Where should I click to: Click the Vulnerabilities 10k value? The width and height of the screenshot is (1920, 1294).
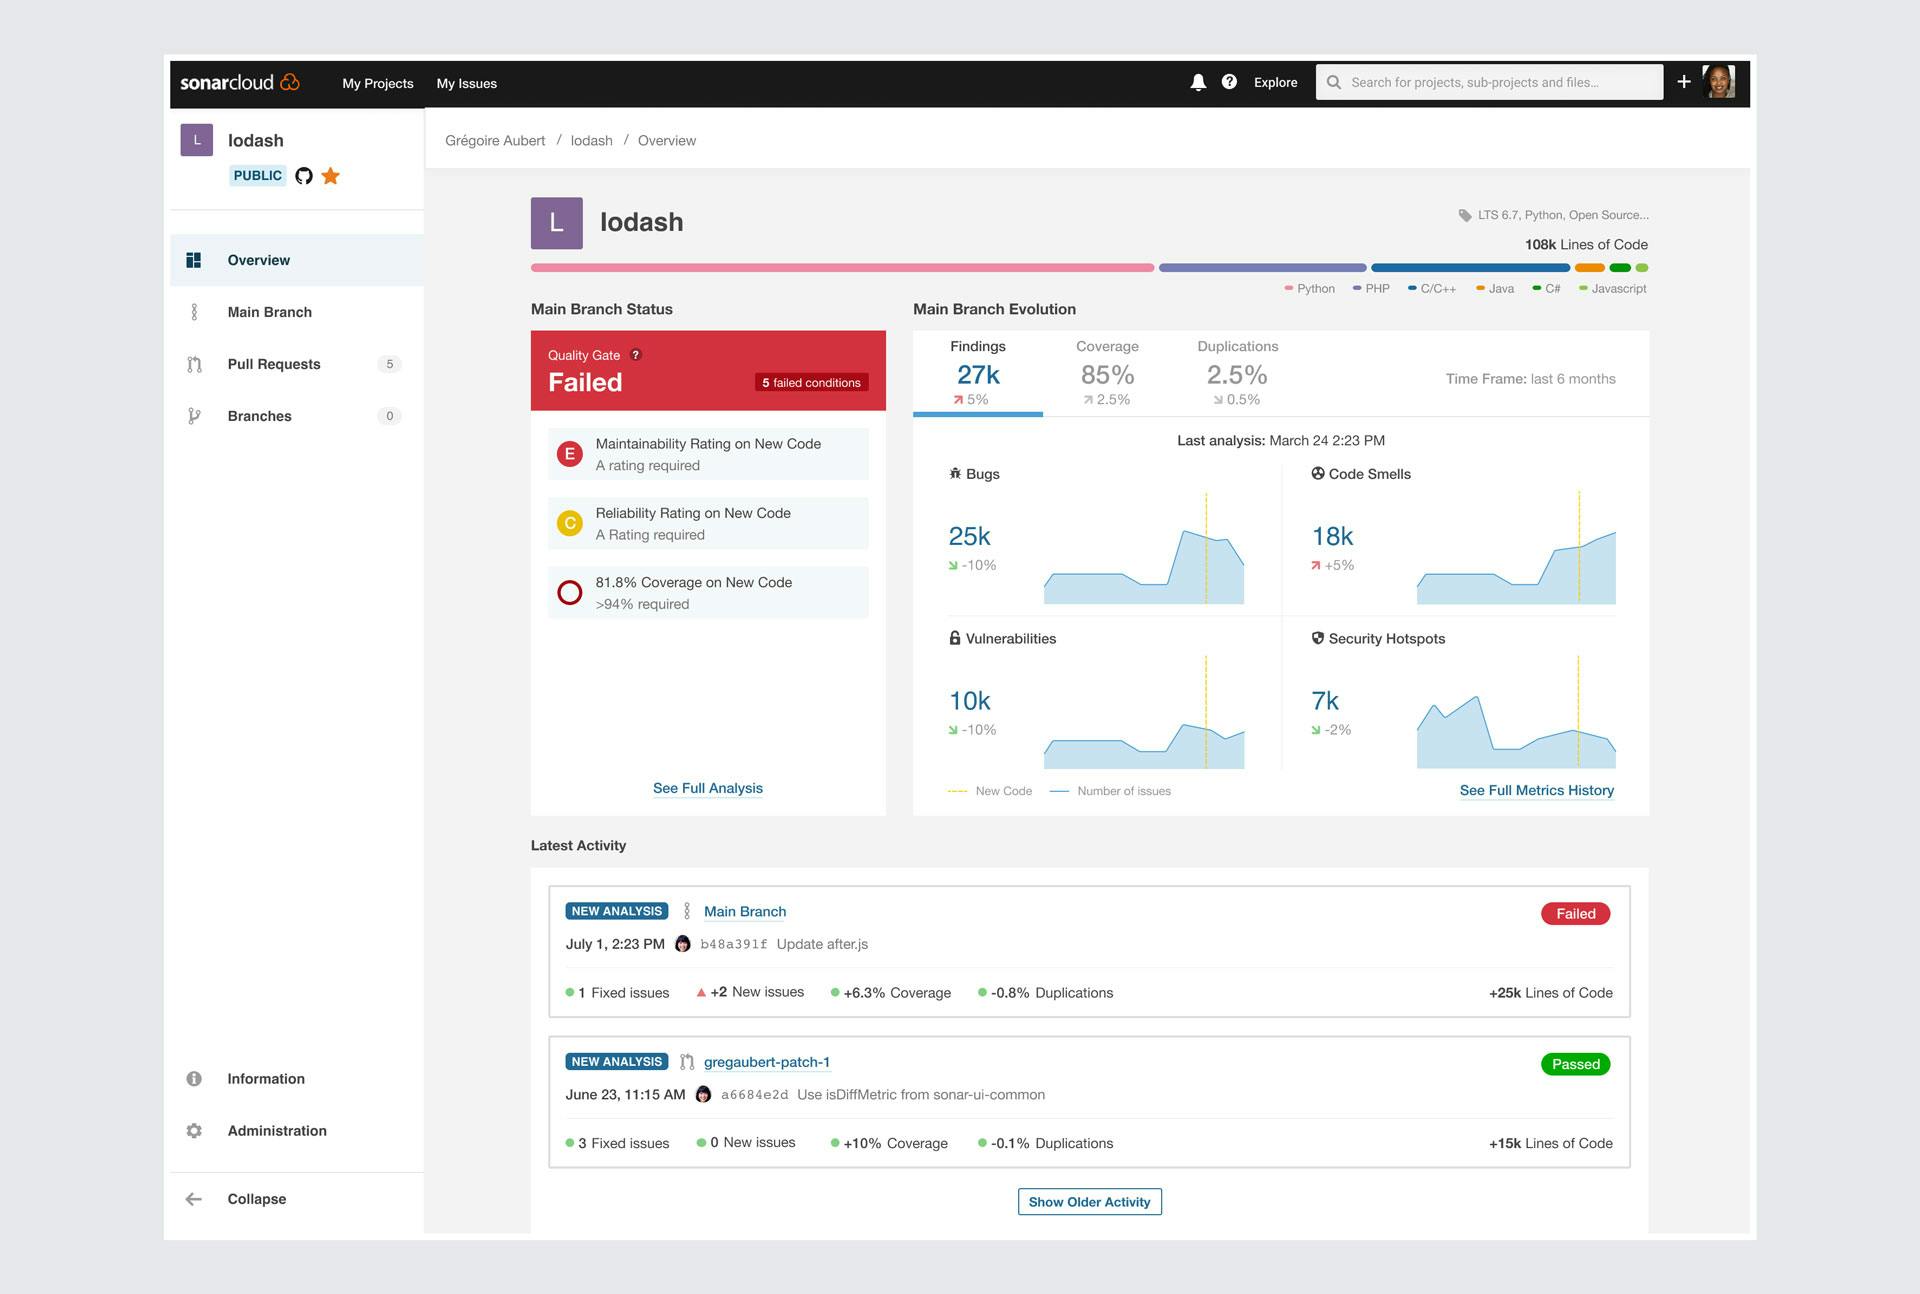coord(969,701)
